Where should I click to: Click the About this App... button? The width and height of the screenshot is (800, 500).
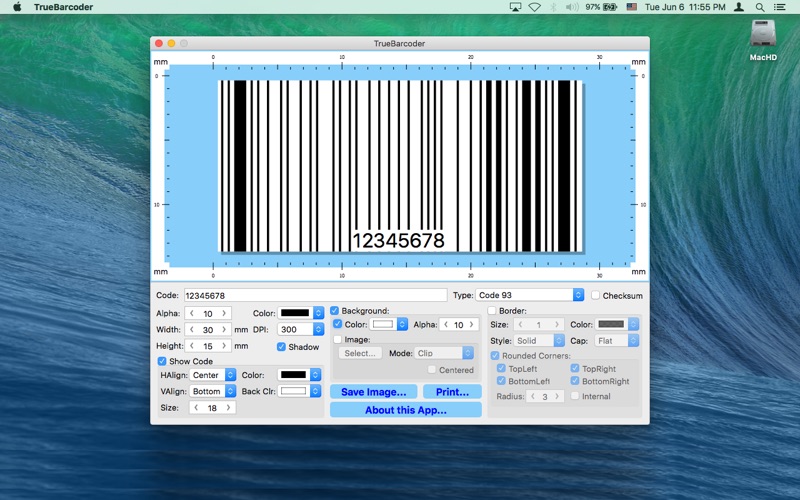click(406, 410)
